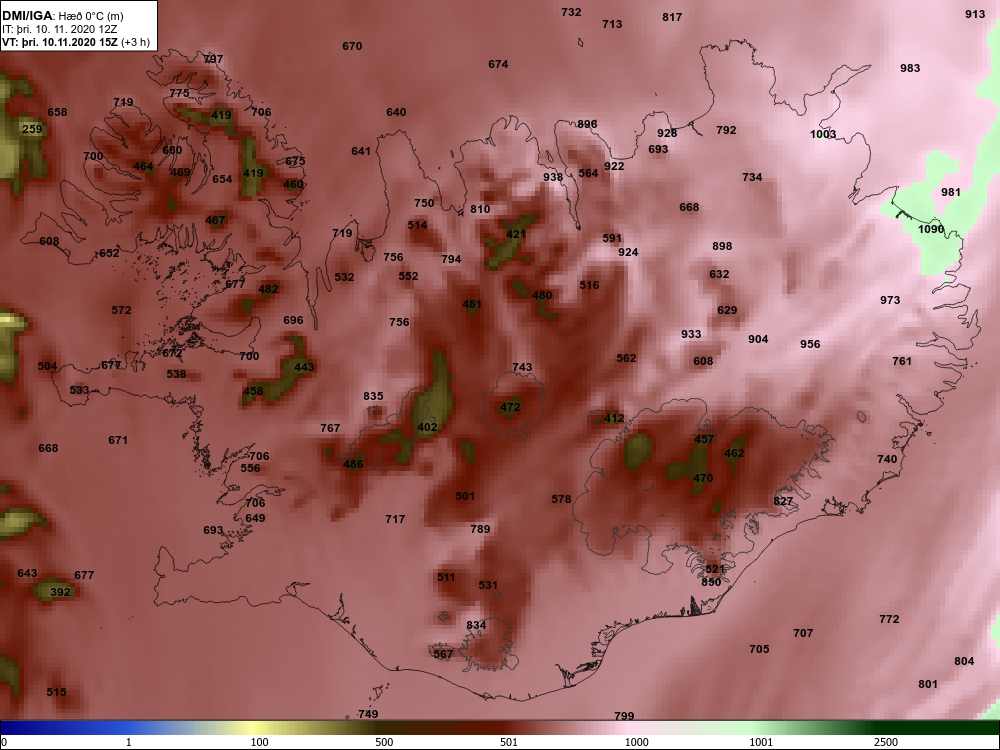Click the VT 15Z (+3 h) valid time line

click(x=76, y=43)
